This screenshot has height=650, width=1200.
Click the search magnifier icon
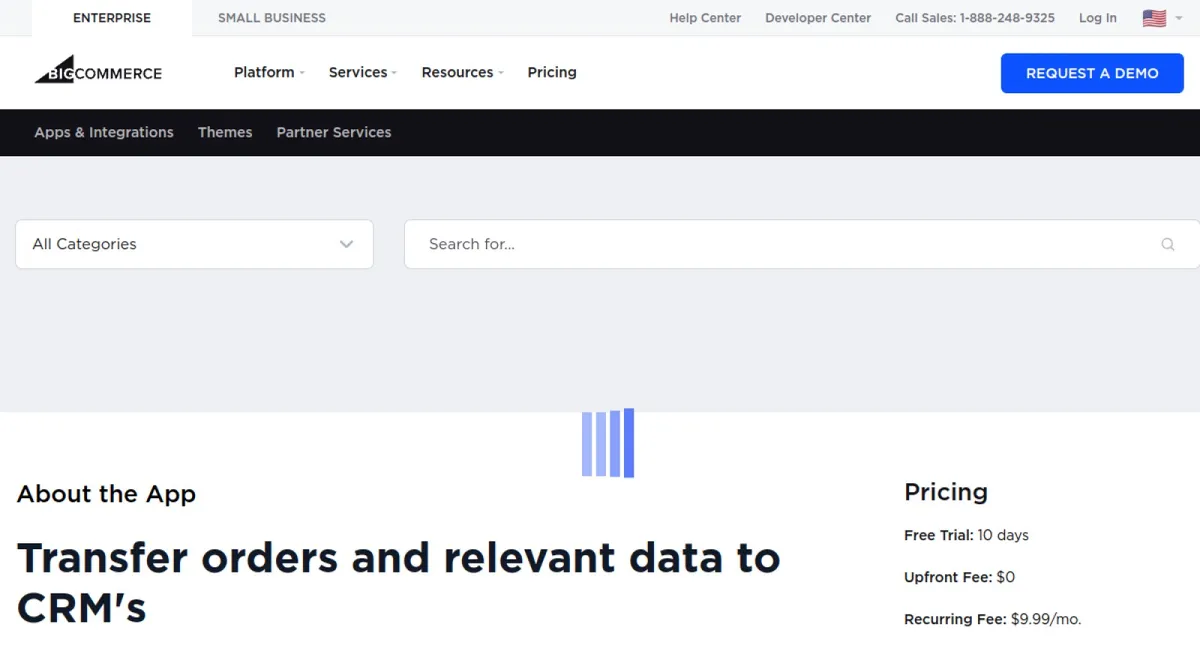[x=1167, y=244]
